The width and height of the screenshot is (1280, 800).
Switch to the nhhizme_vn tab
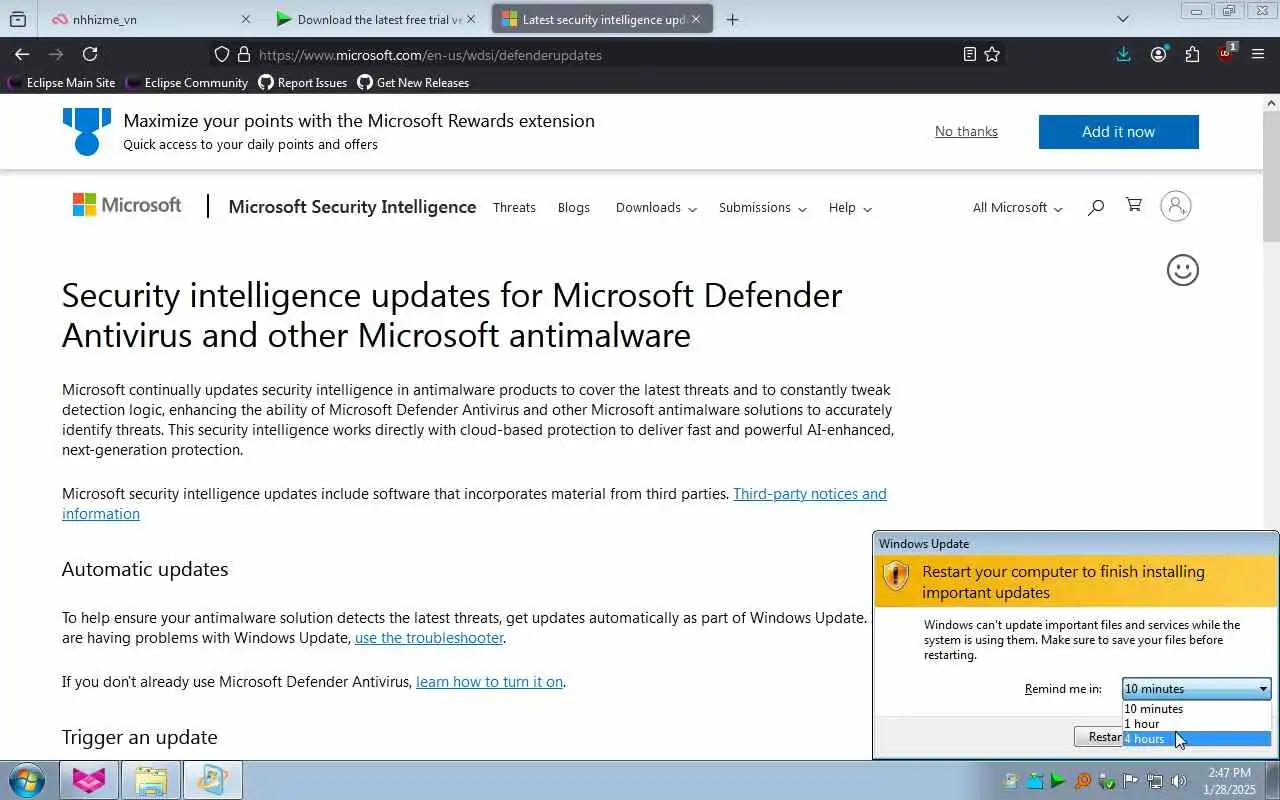(150, 19)
